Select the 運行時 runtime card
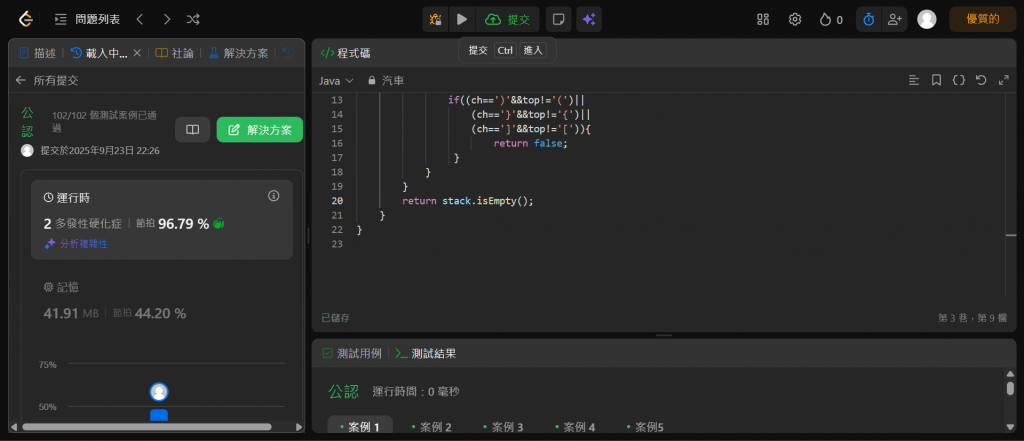Viewport: 1024px width, 441px height. (162, 220)
